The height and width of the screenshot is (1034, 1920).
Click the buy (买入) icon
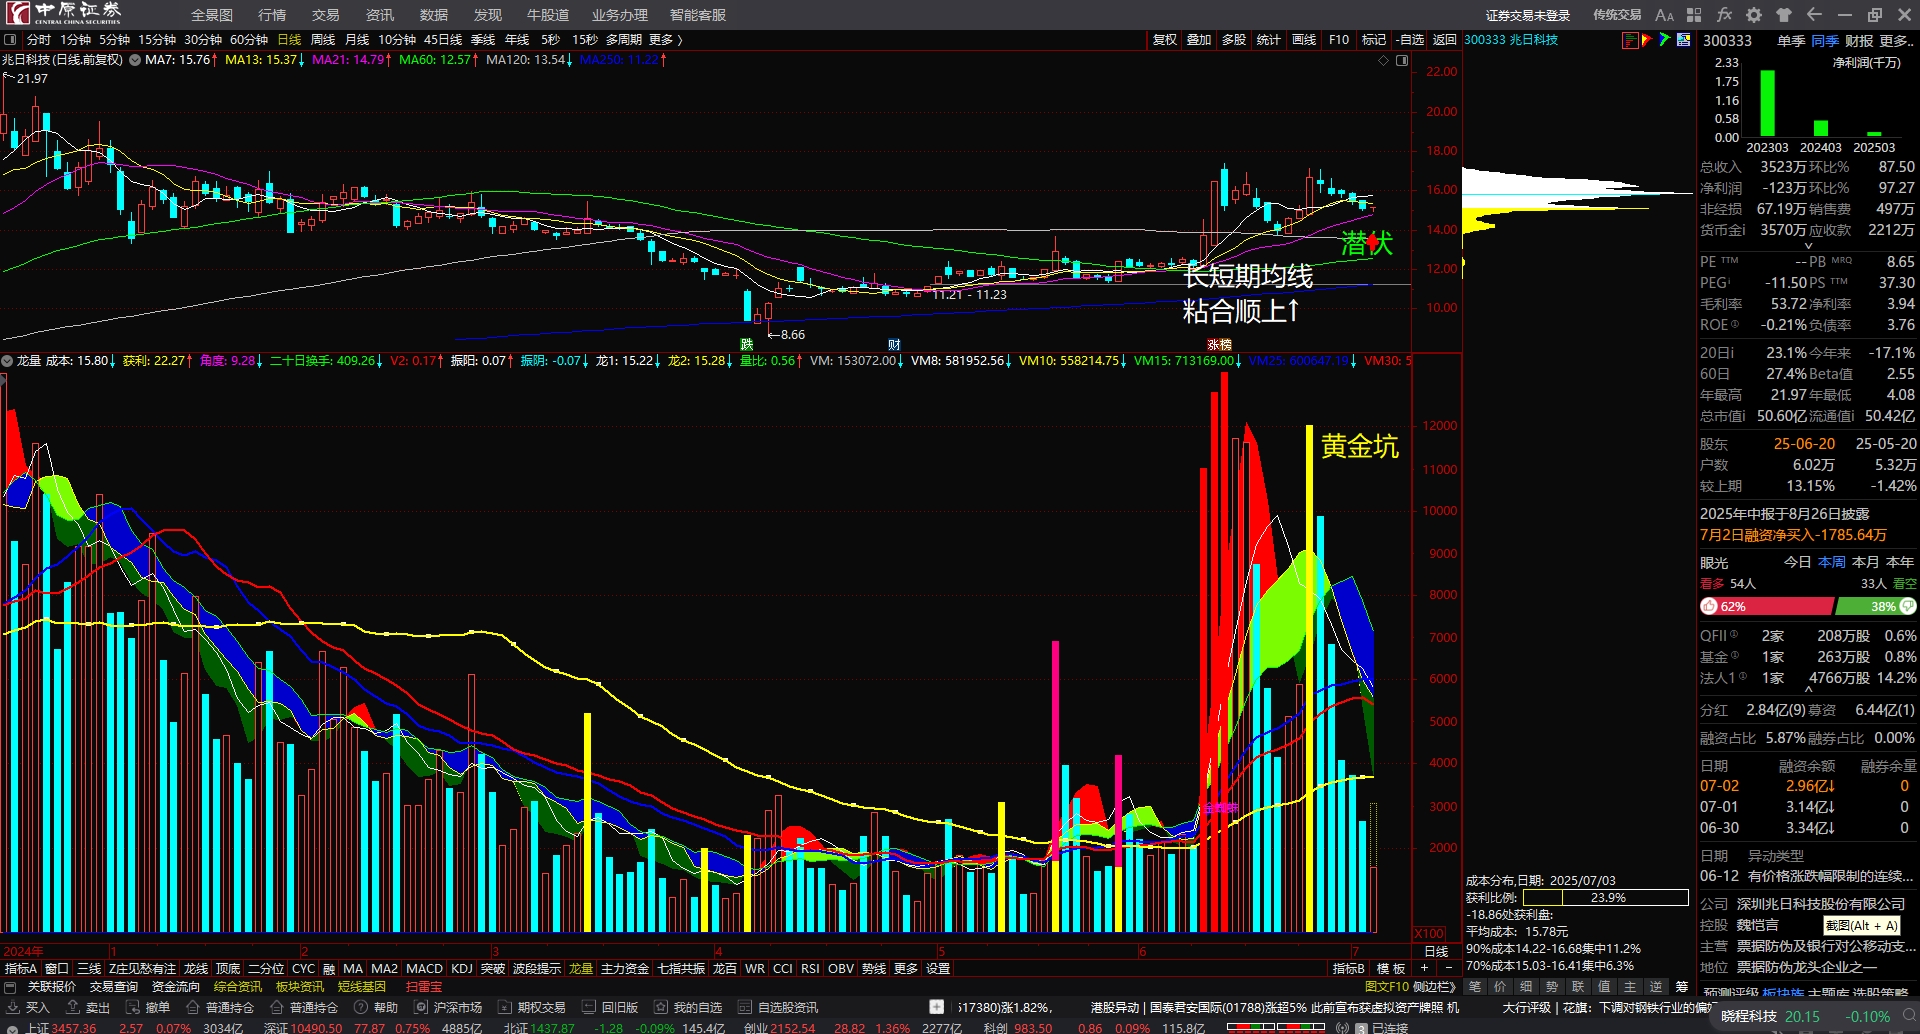click(x=13, y=1007)
